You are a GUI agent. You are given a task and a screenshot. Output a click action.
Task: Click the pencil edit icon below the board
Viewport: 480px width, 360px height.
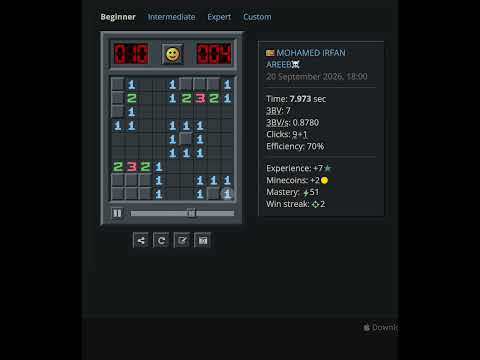click(182, 240)
